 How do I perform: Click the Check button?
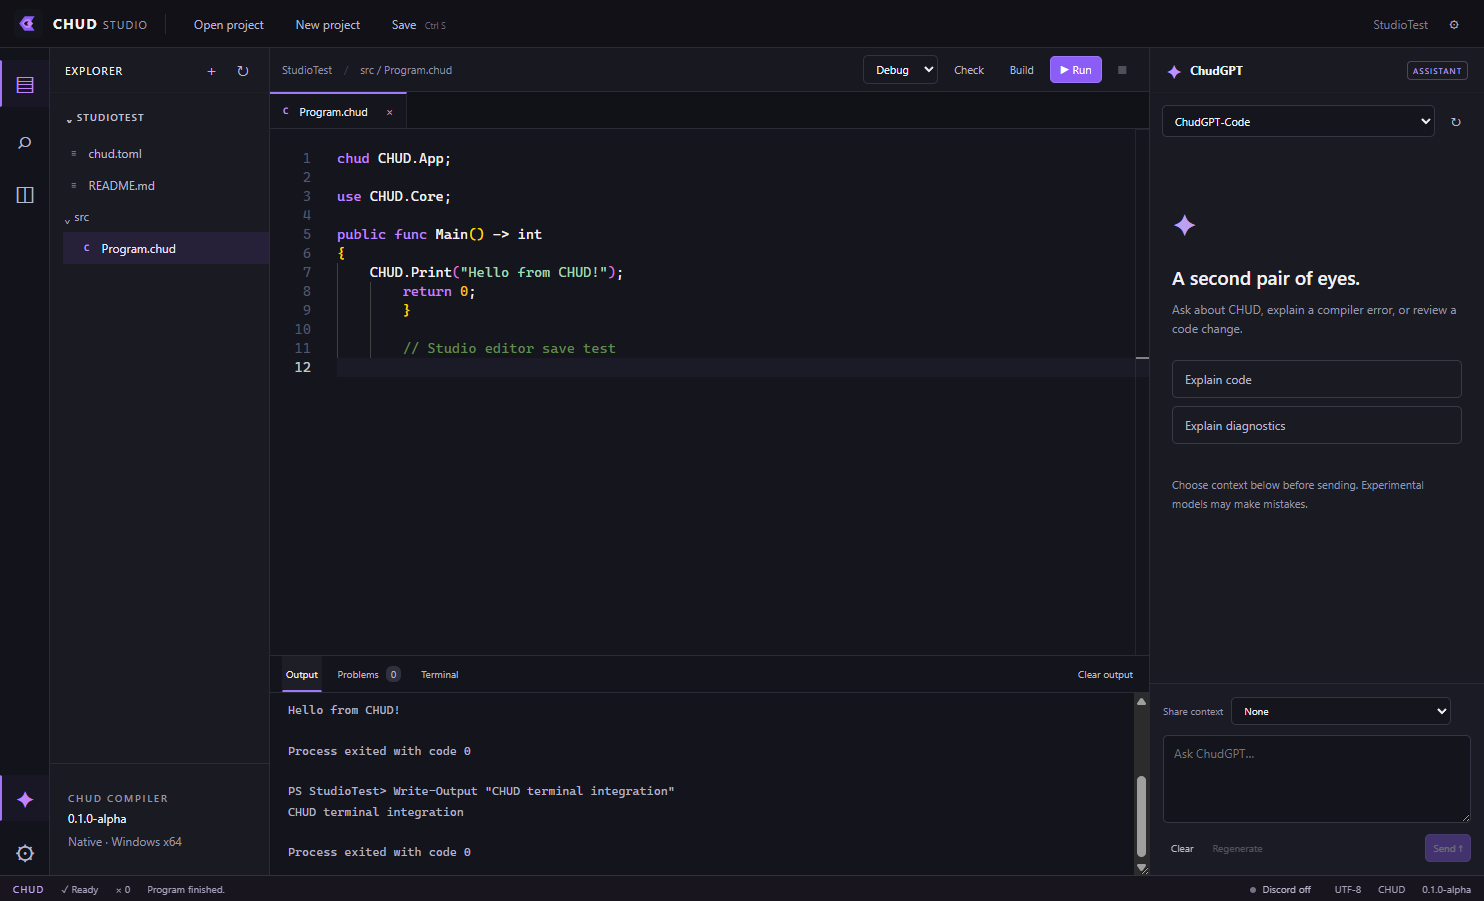tap(969, 70)
